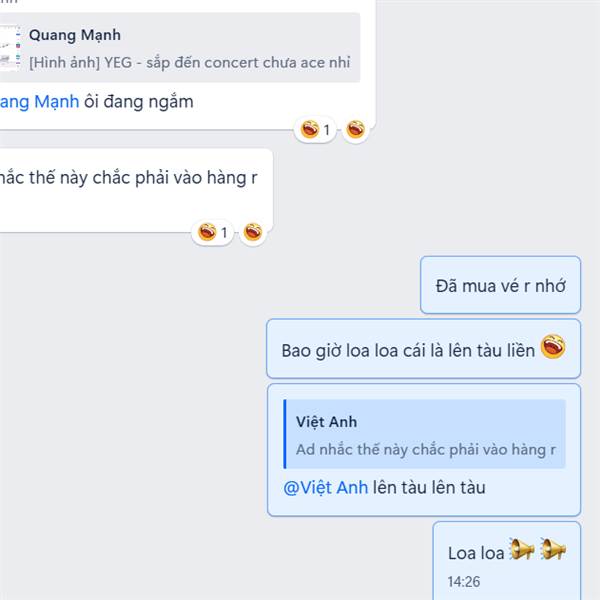
Task: Jump to quoted Quang Mạnh '[Hình ảnh] YEG' message
Action: [180, 47]
